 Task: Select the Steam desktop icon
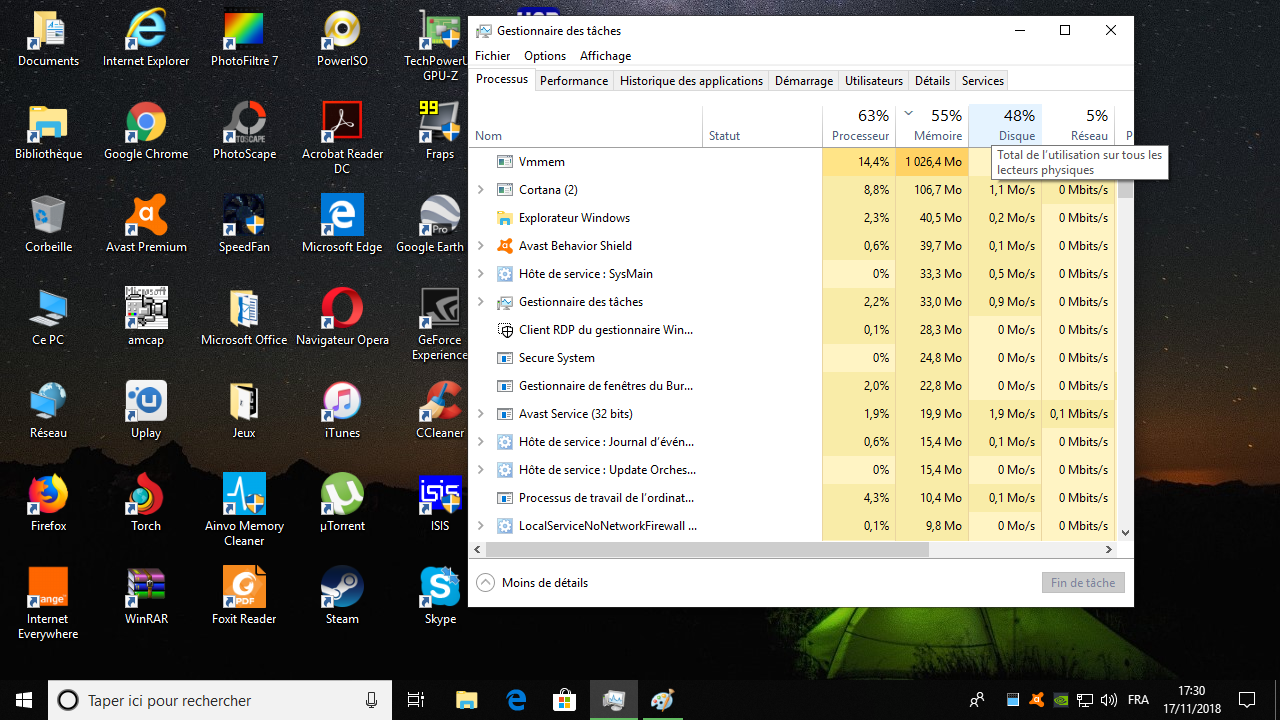tap(342, 598)
